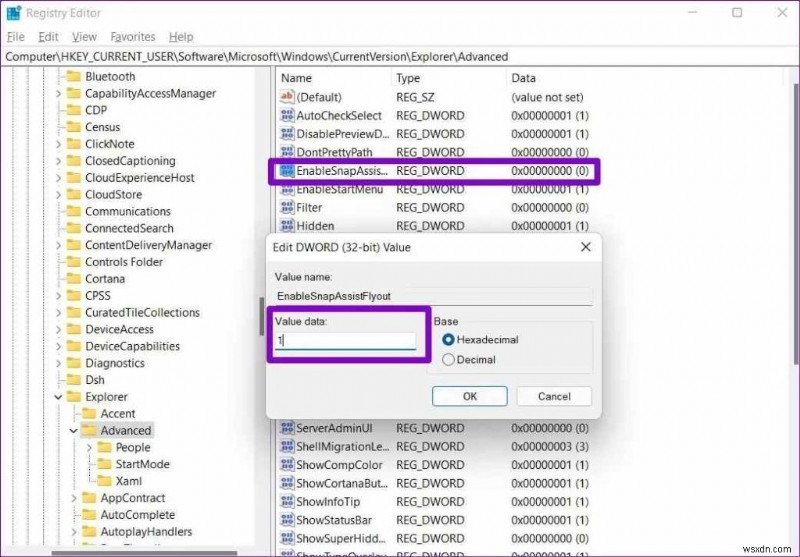This screenshot has width=800, height=557.
Task: Click the ShowCompColor DWORD icon
Action: [287, 465]
